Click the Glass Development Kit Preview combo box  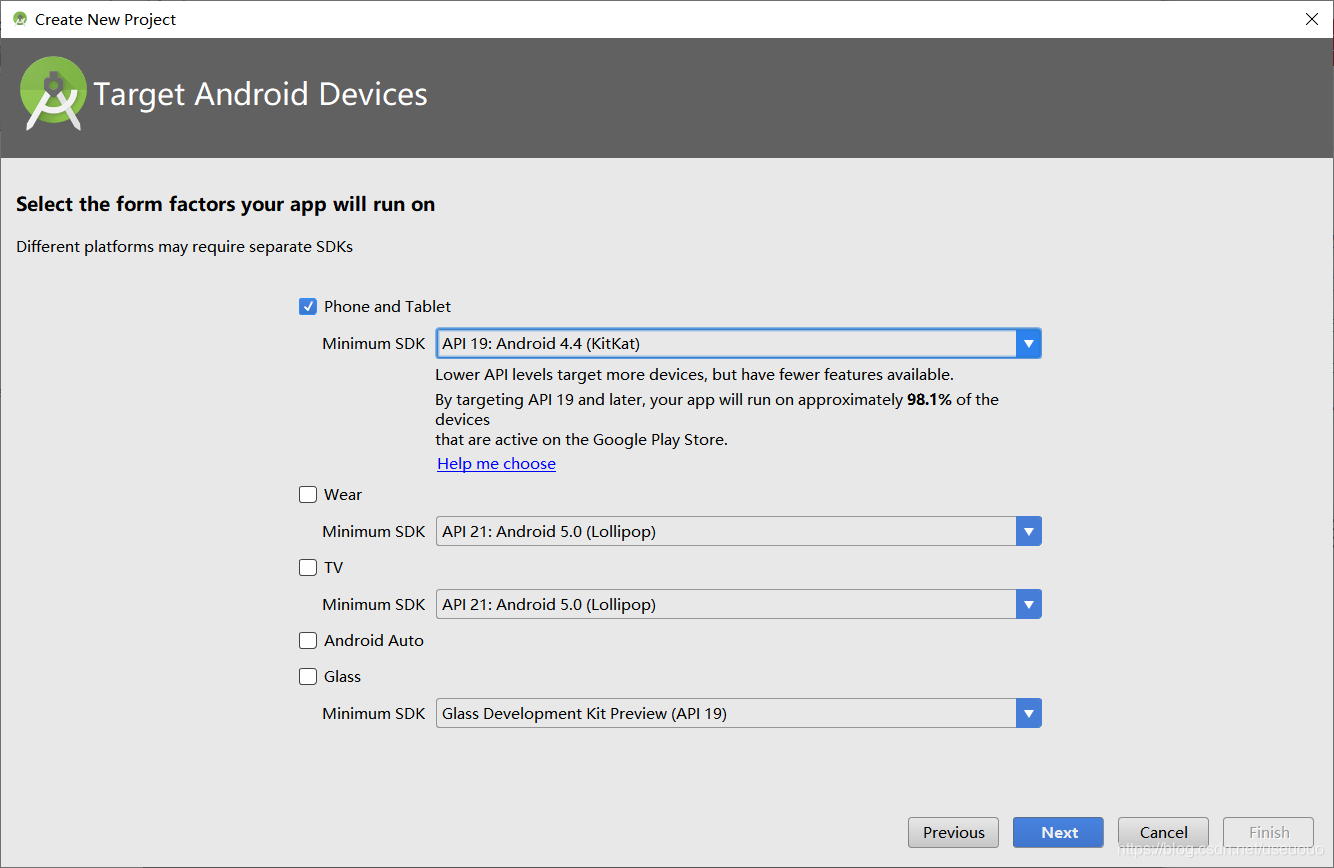pyautogui.click(x=739, y=714)
